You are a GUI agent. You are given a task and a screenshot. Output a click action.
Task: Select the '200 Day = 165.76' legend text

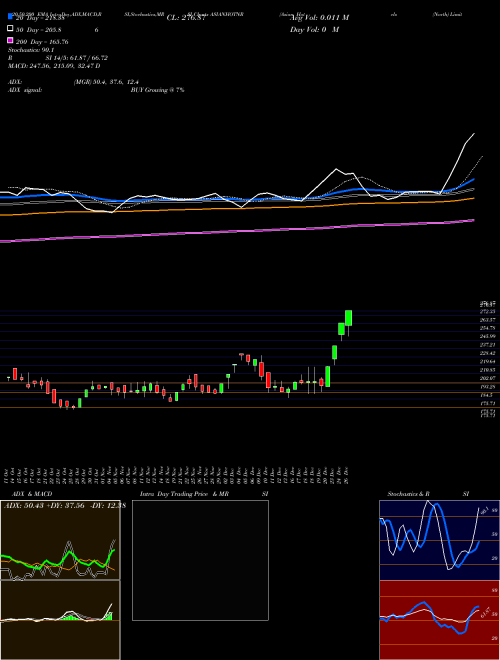[x=42, y=42]
